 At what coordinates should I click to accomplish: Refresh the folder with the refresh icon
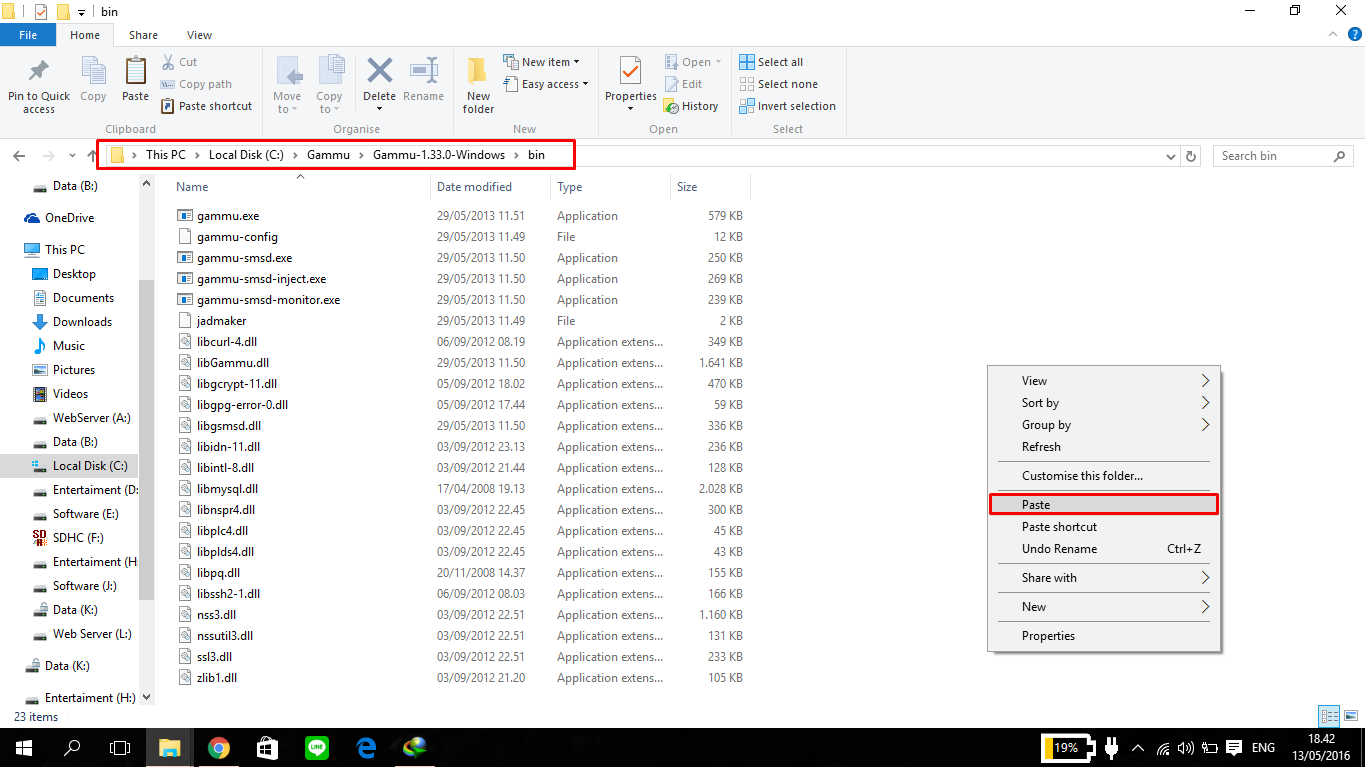1190,155
